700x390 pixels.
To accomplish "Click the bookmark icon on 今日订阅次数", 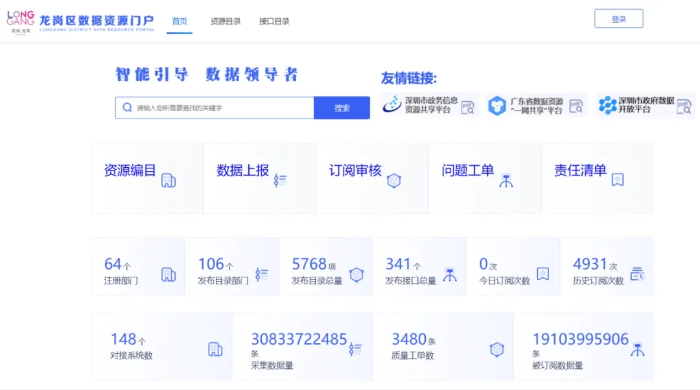I will click(x=542, y=274).
